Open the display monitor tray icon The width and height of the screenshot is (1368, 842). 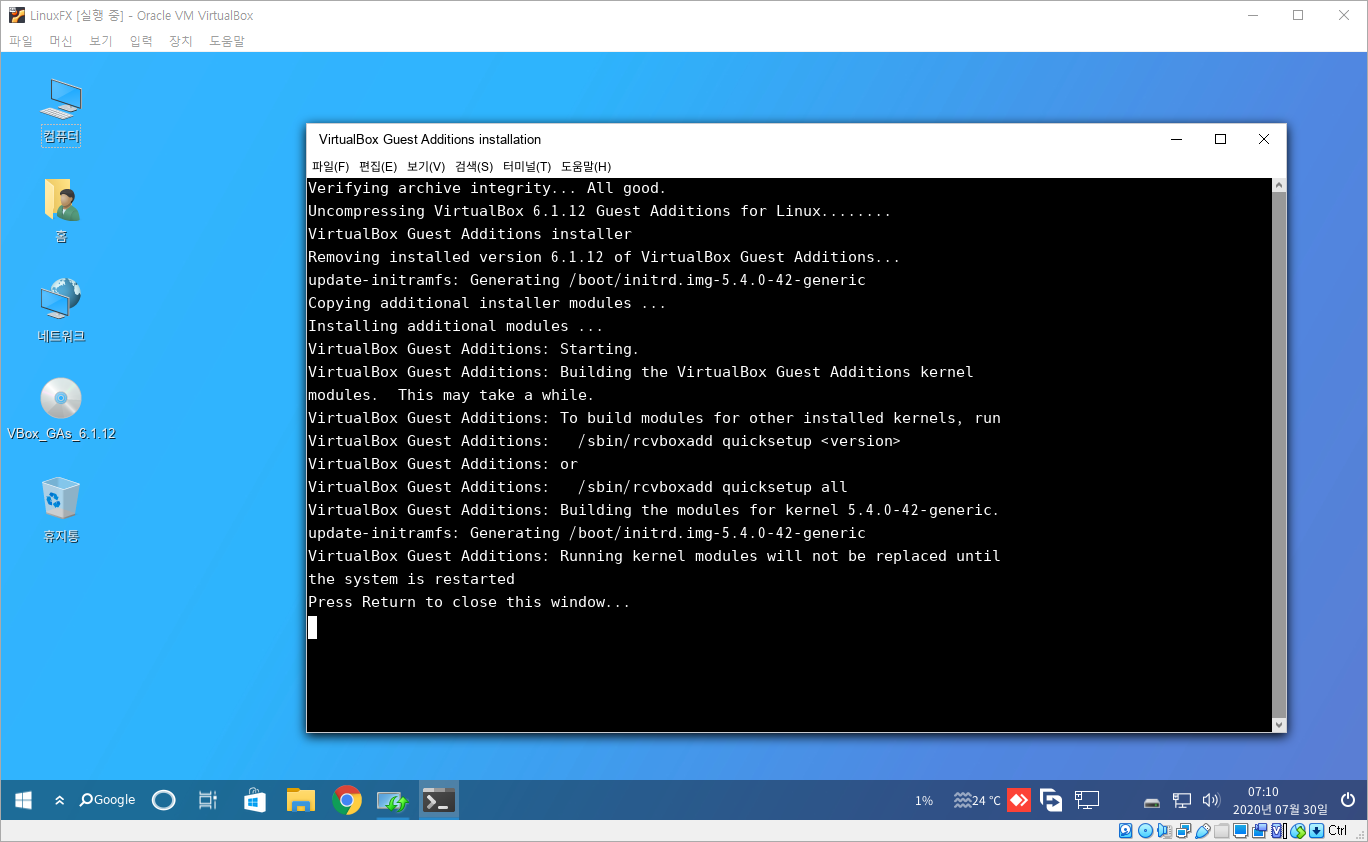tap(1087, 800)
